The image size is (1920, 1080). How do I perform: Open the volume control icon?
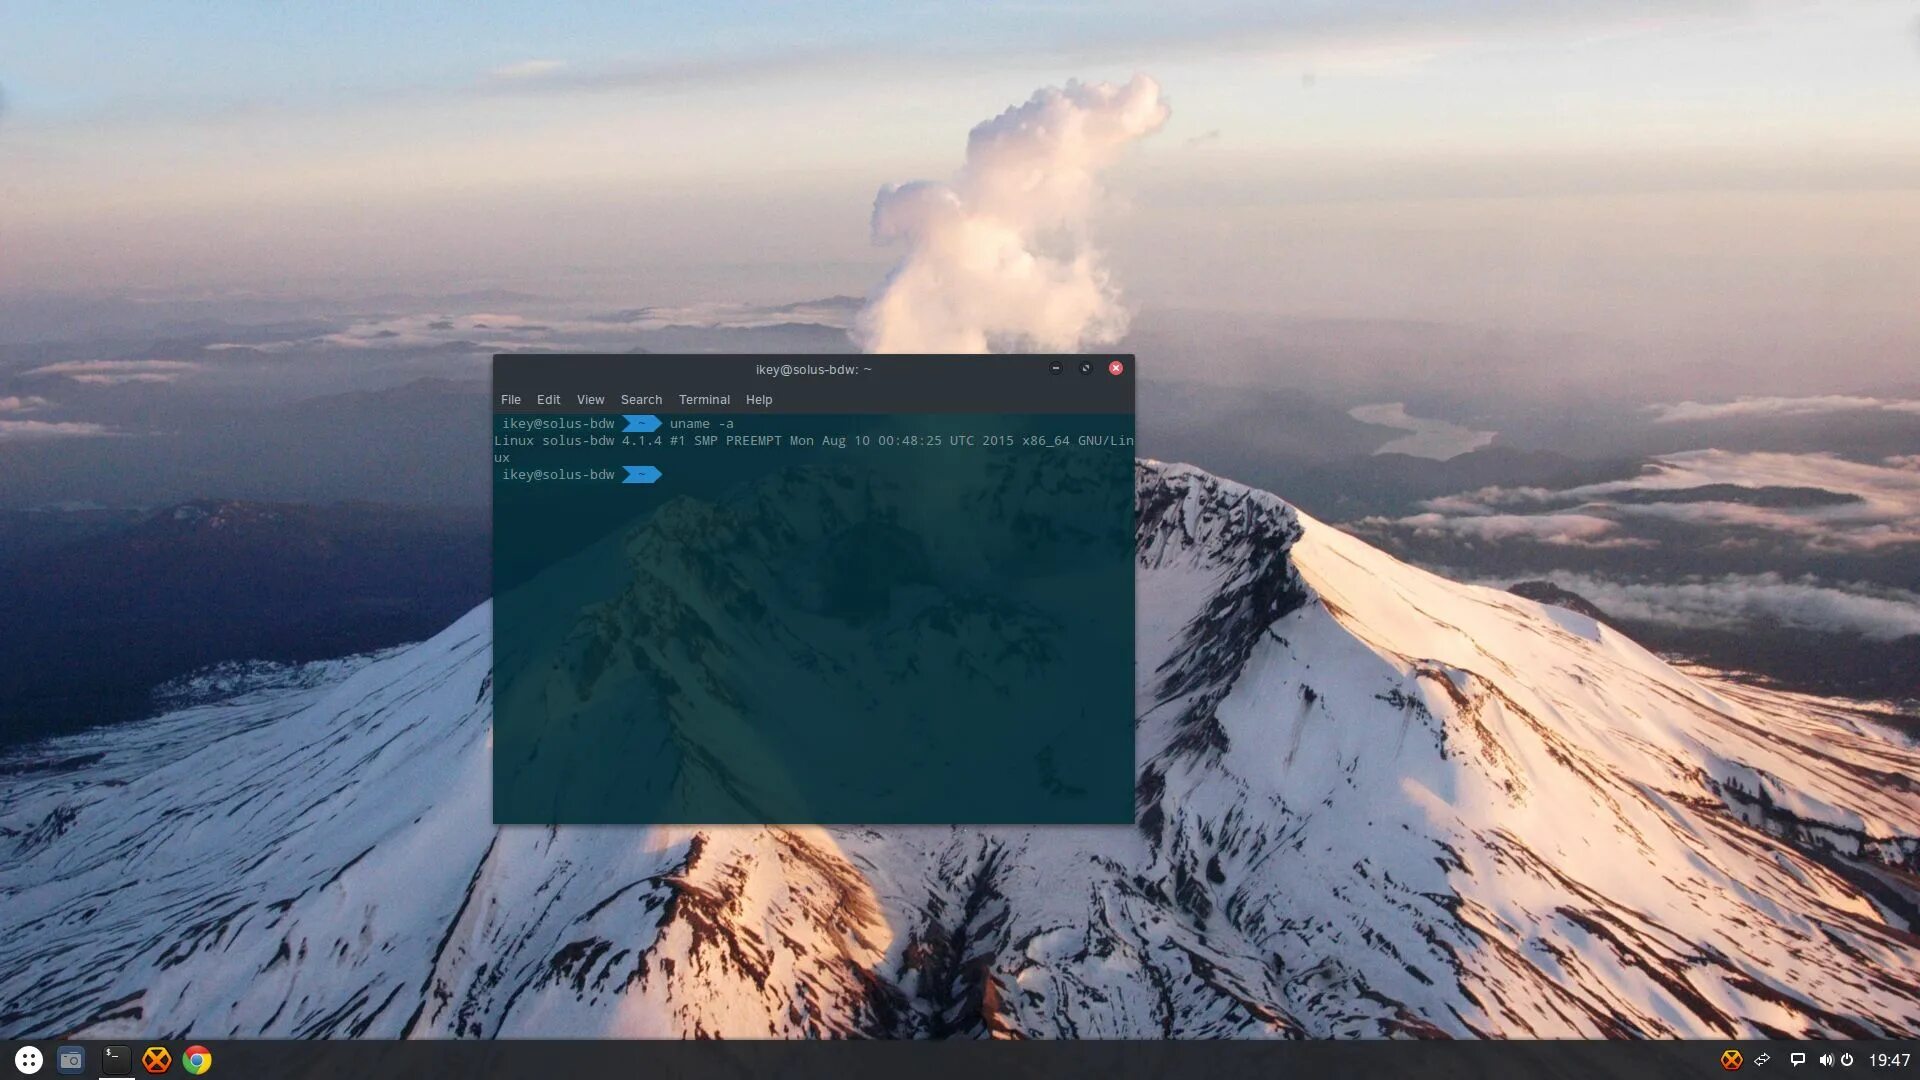(x=1825, y=1060)
